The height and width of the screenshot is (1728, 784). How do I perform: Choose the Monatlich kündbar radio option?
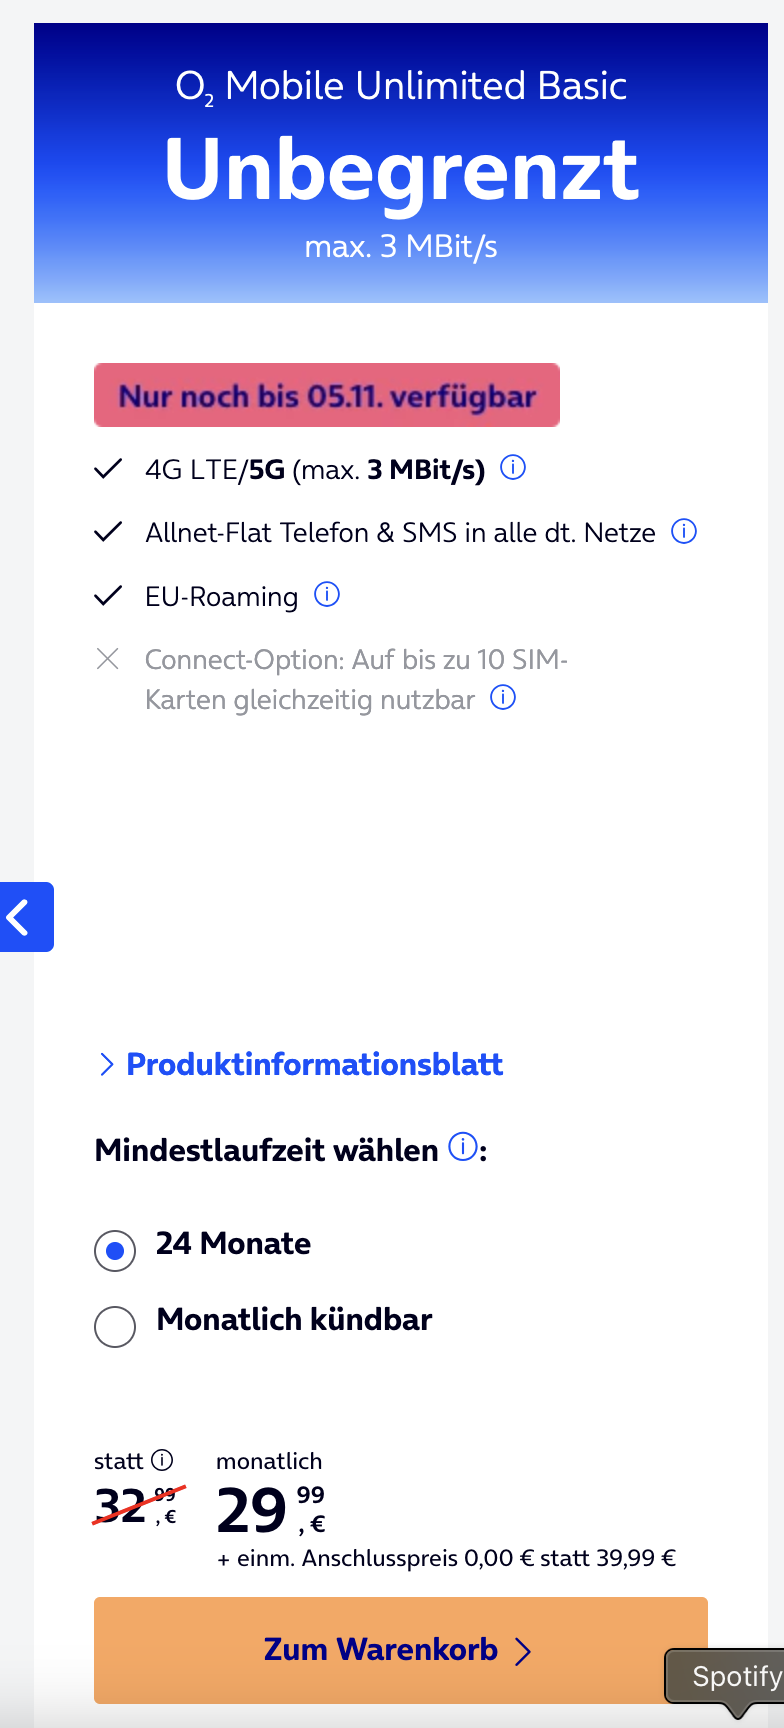pos(115,1327)
